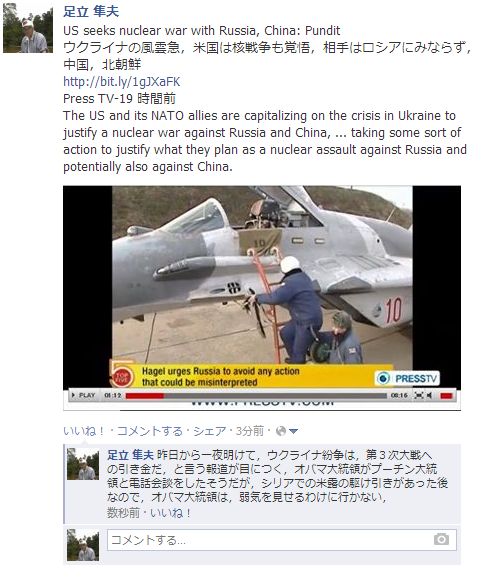The width and height of the screenshot is (484, 583).
Task: Click the post author's profile picture
Action: [x=28, y=28]
